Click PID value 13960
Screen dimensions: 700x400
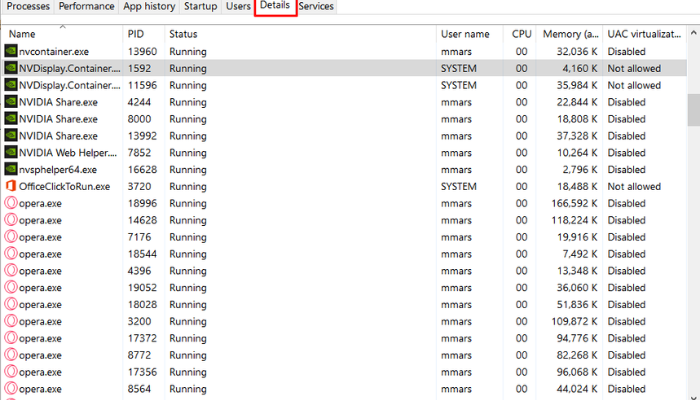142,52
